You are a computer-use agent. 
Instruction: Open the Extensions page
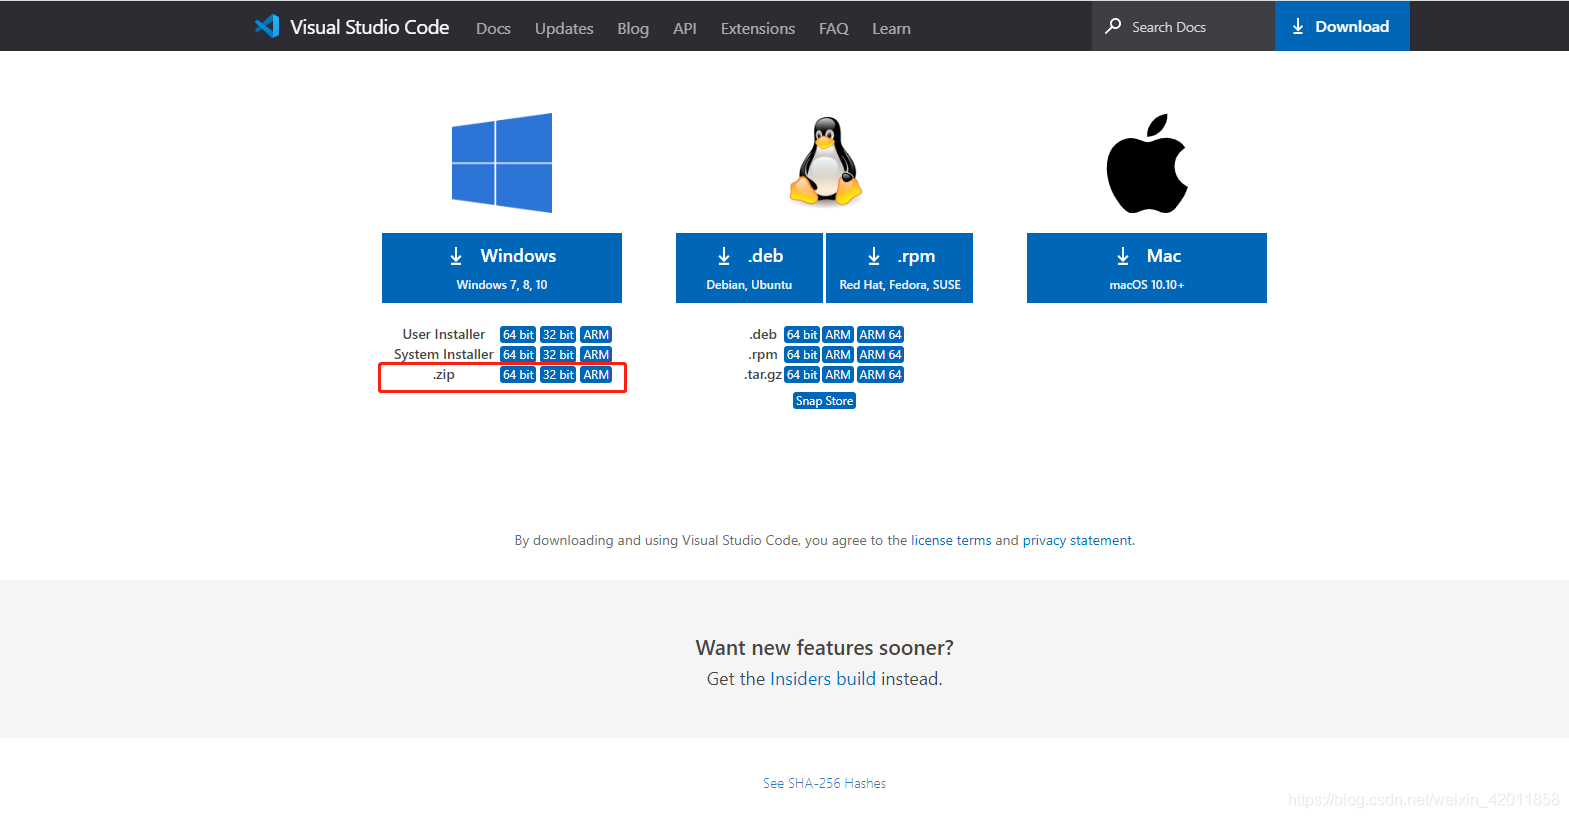[x=758, y=28]
